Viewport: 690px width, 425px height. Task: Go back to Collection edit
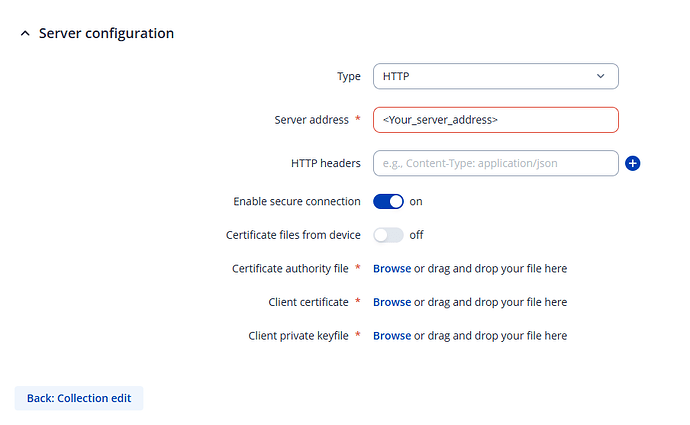(x=79, y=398)
